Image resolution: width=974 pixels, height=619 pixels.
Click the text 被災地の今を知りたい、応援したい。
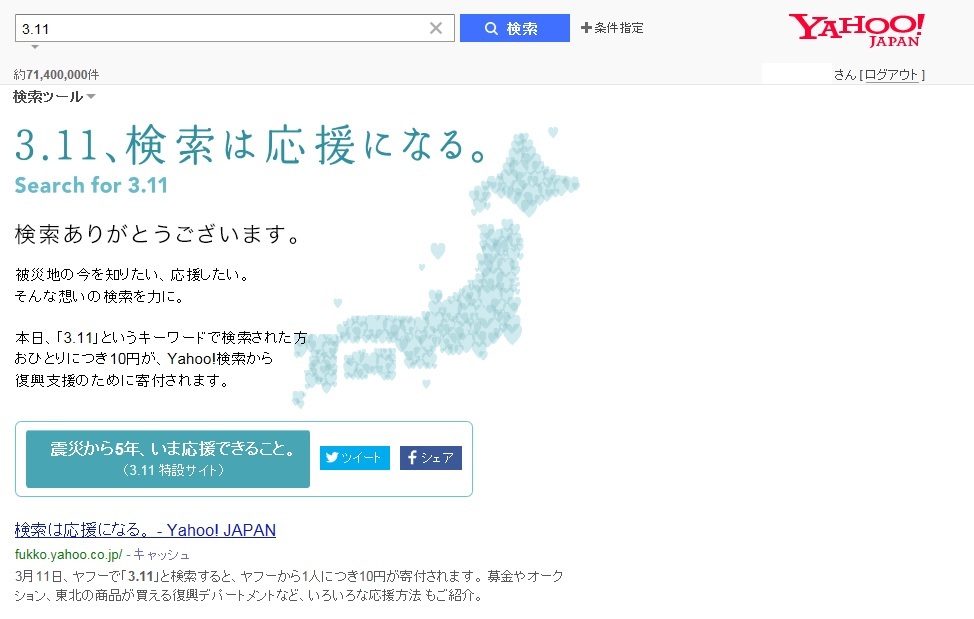[x=132, y=274]
